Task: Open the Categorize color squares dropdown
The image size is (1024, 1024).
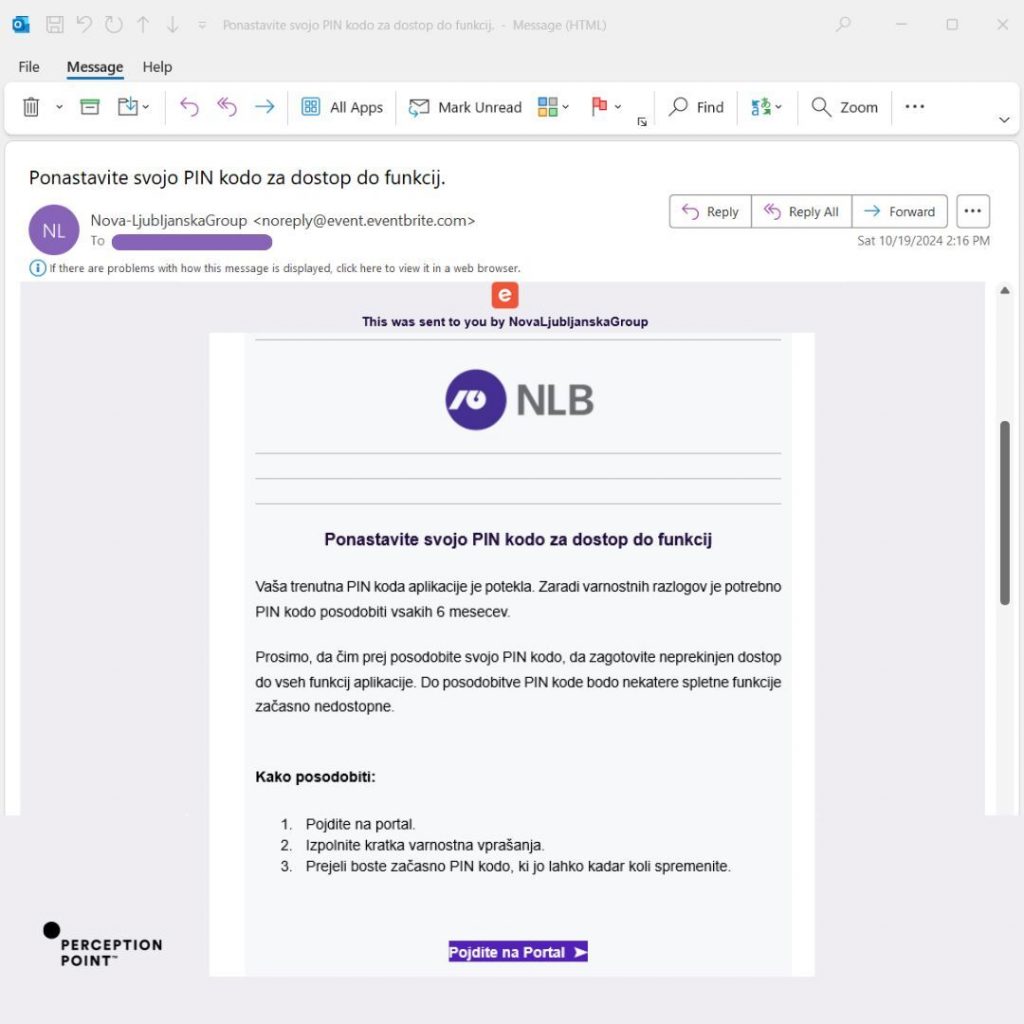Action: (552, 106)
